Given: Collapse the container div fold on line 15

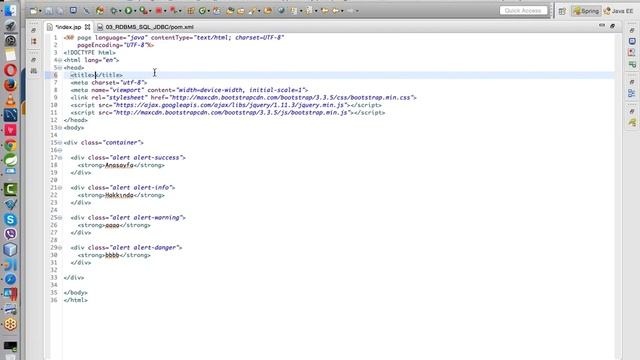Looking at the screenshot, I should (x=60, y=143).
